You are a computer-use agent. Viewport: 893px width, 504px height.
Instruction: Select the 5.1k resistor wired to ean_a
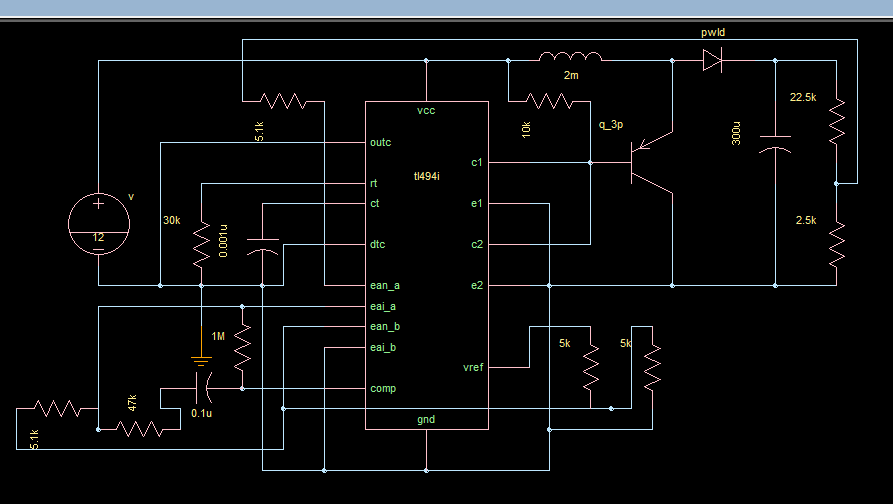[283, 101]
